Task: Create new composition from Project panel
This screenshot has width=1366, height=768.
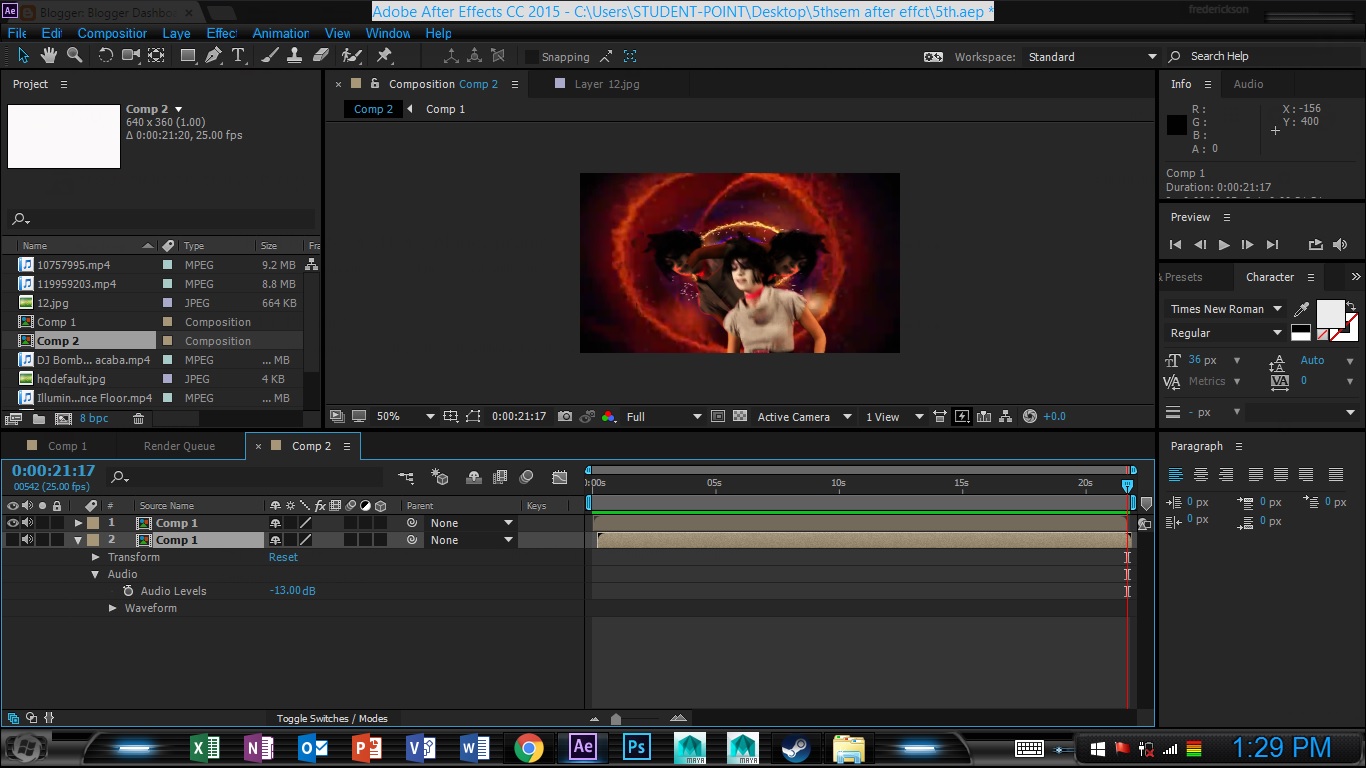Action: point(63,419)
